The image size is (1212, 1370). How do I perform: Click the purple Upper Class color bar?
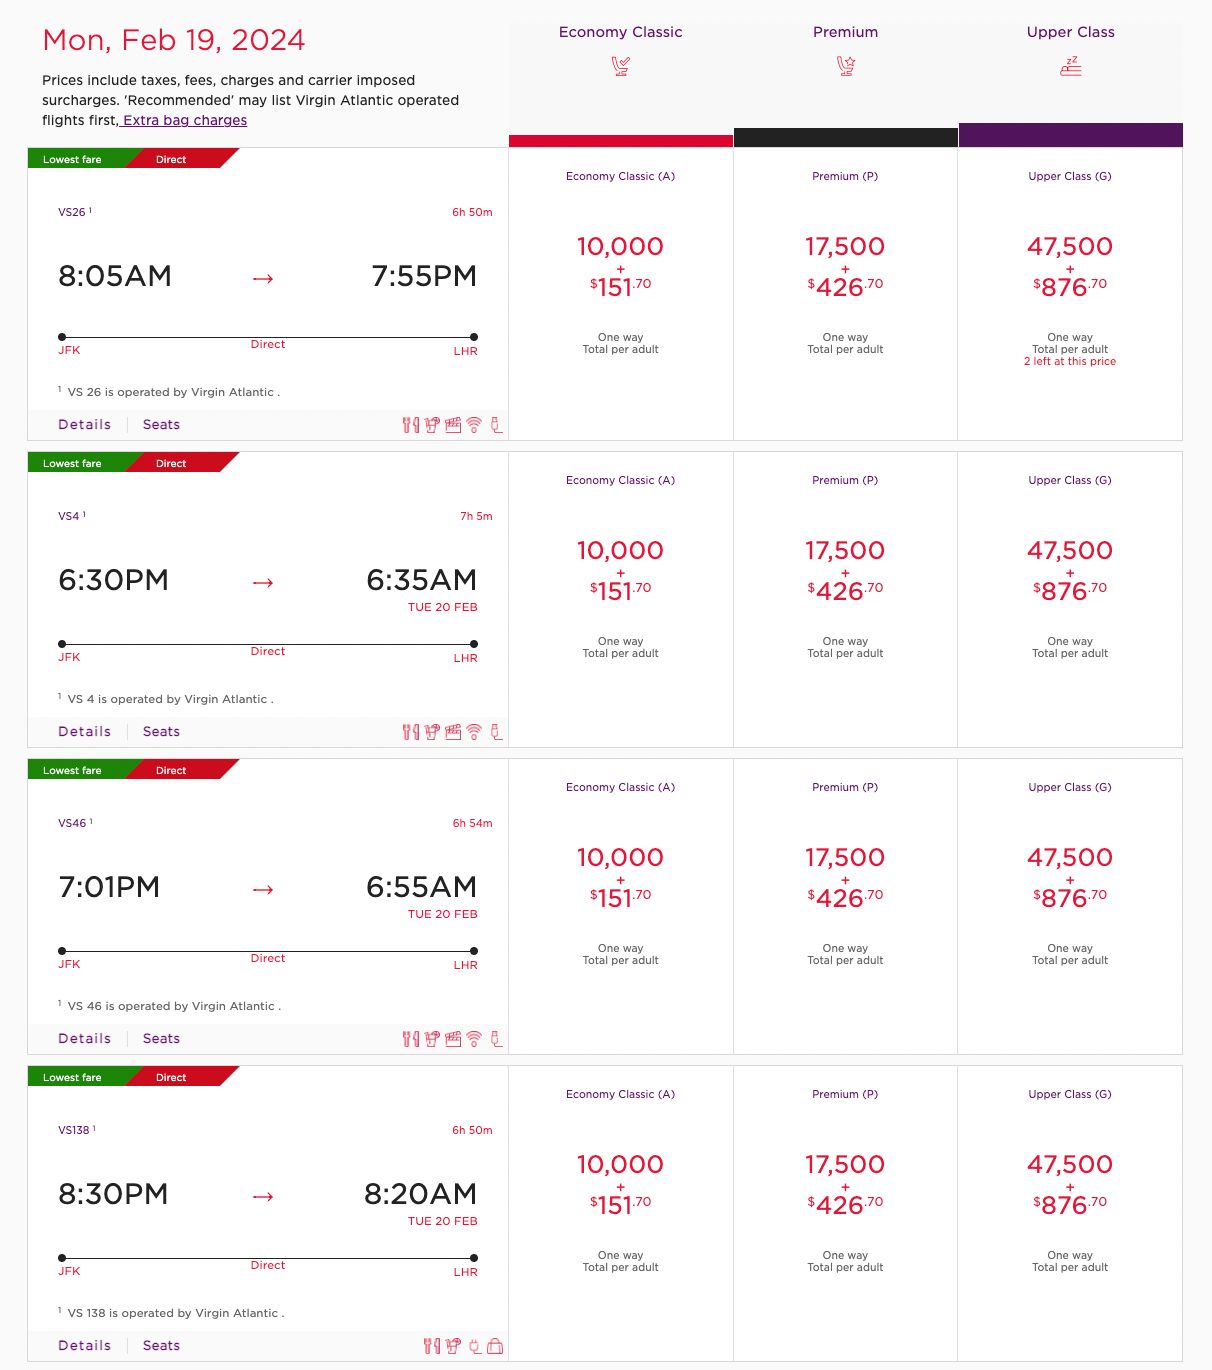point(1071,135)
